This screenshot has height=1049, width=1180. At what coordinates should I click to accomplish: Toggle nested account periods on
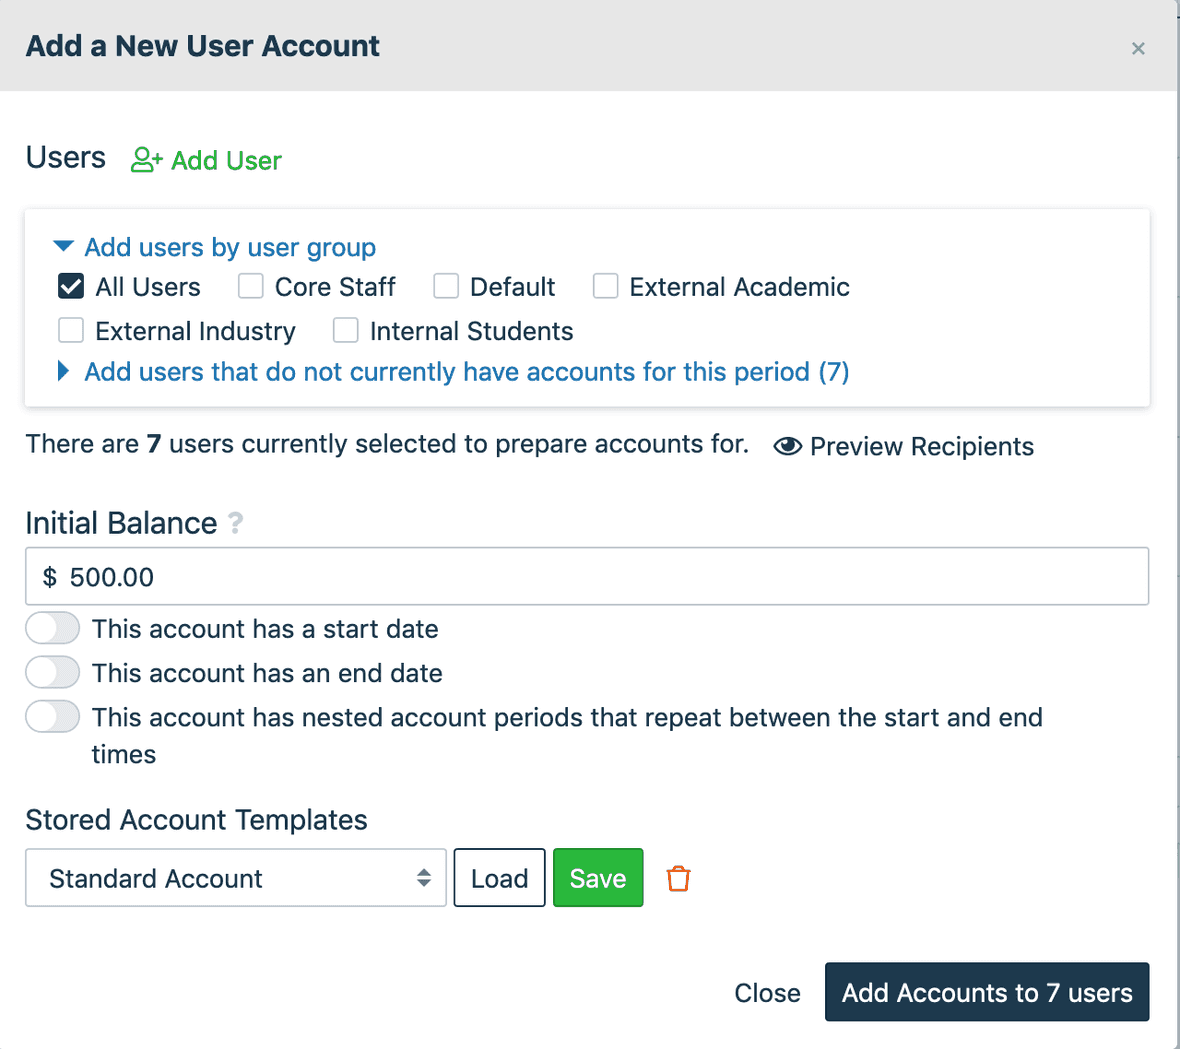pos(52,716)
